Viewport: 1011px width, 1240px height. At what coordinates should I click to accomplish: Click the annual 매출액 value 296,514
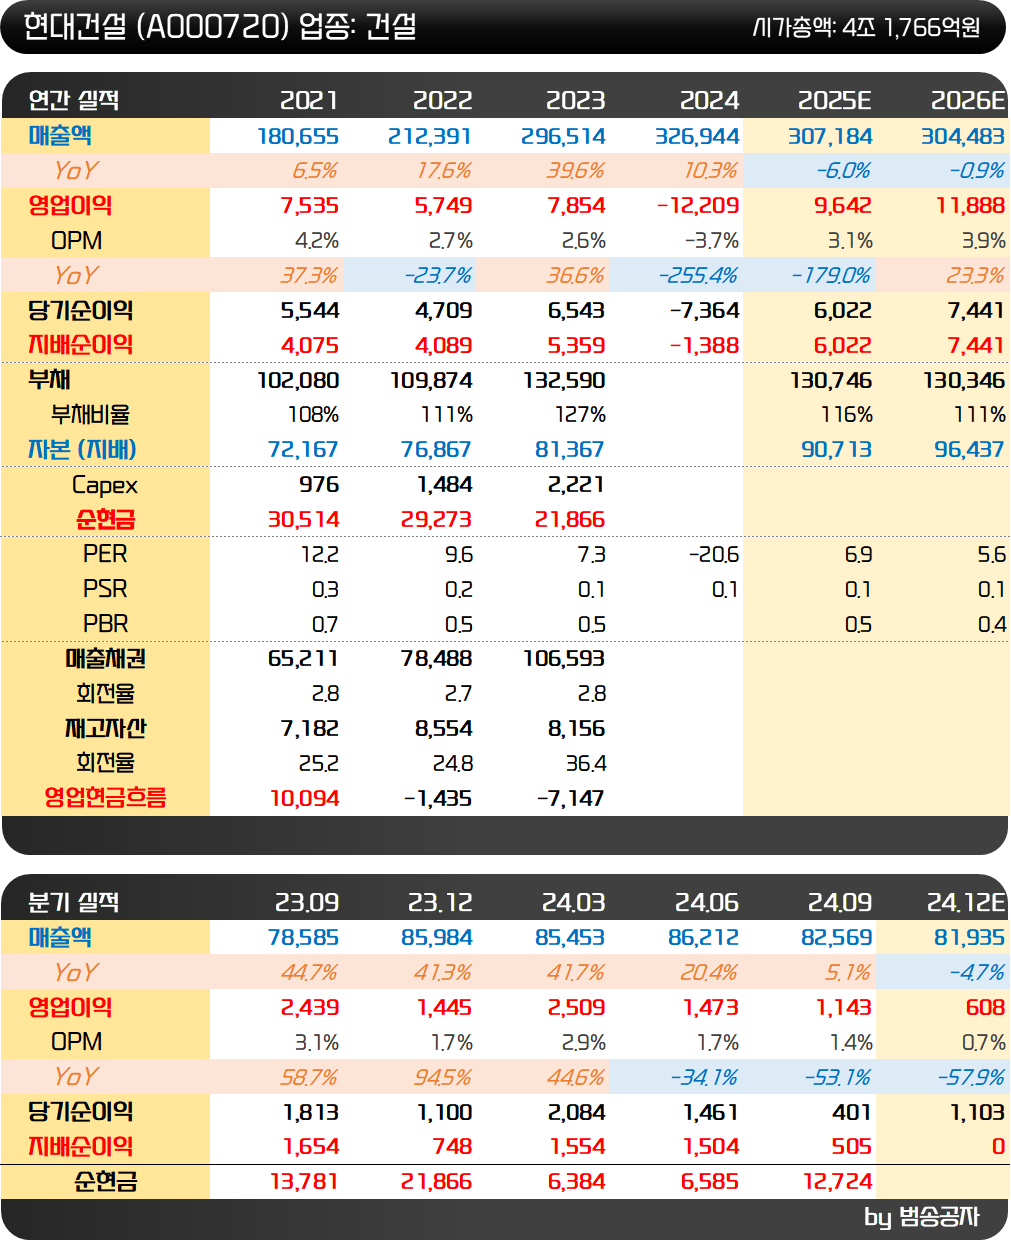point(563,136)
